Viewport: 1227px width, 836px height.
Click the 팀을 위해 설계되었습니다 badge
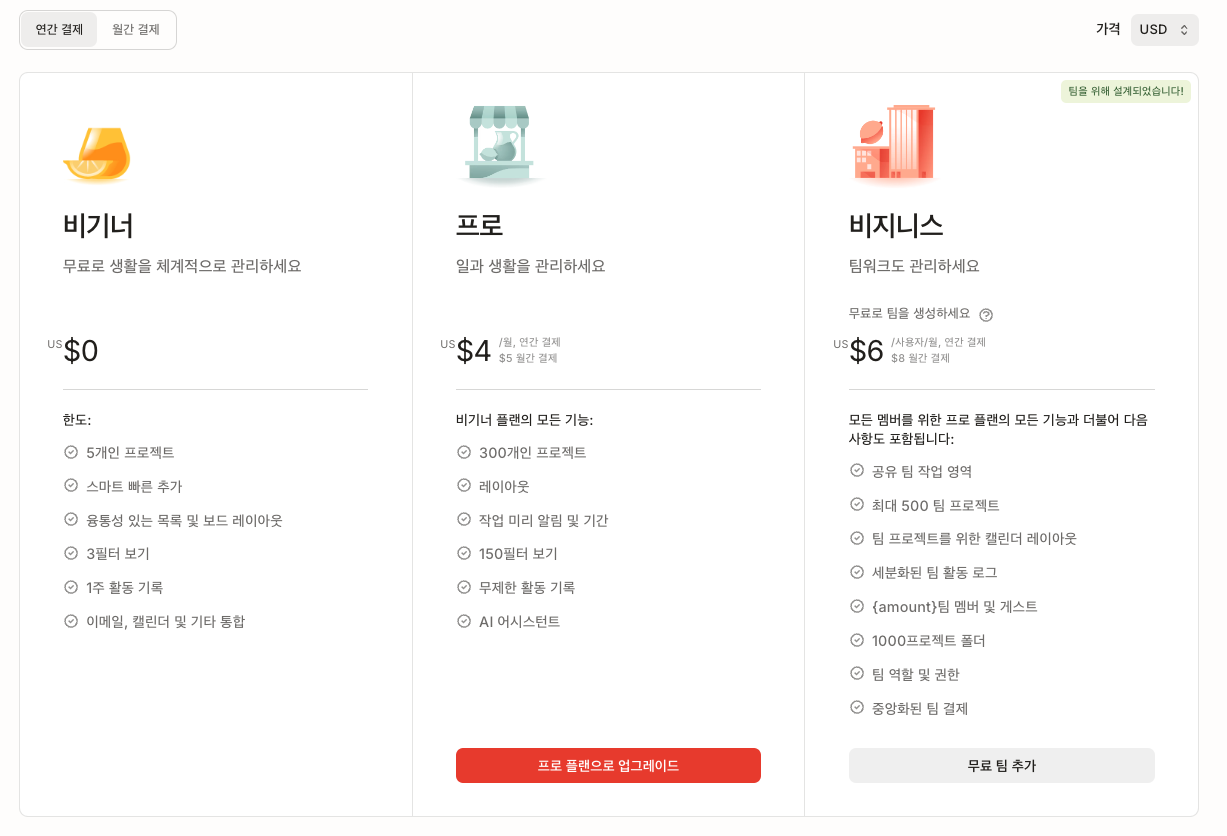[x=1125, y=91]
